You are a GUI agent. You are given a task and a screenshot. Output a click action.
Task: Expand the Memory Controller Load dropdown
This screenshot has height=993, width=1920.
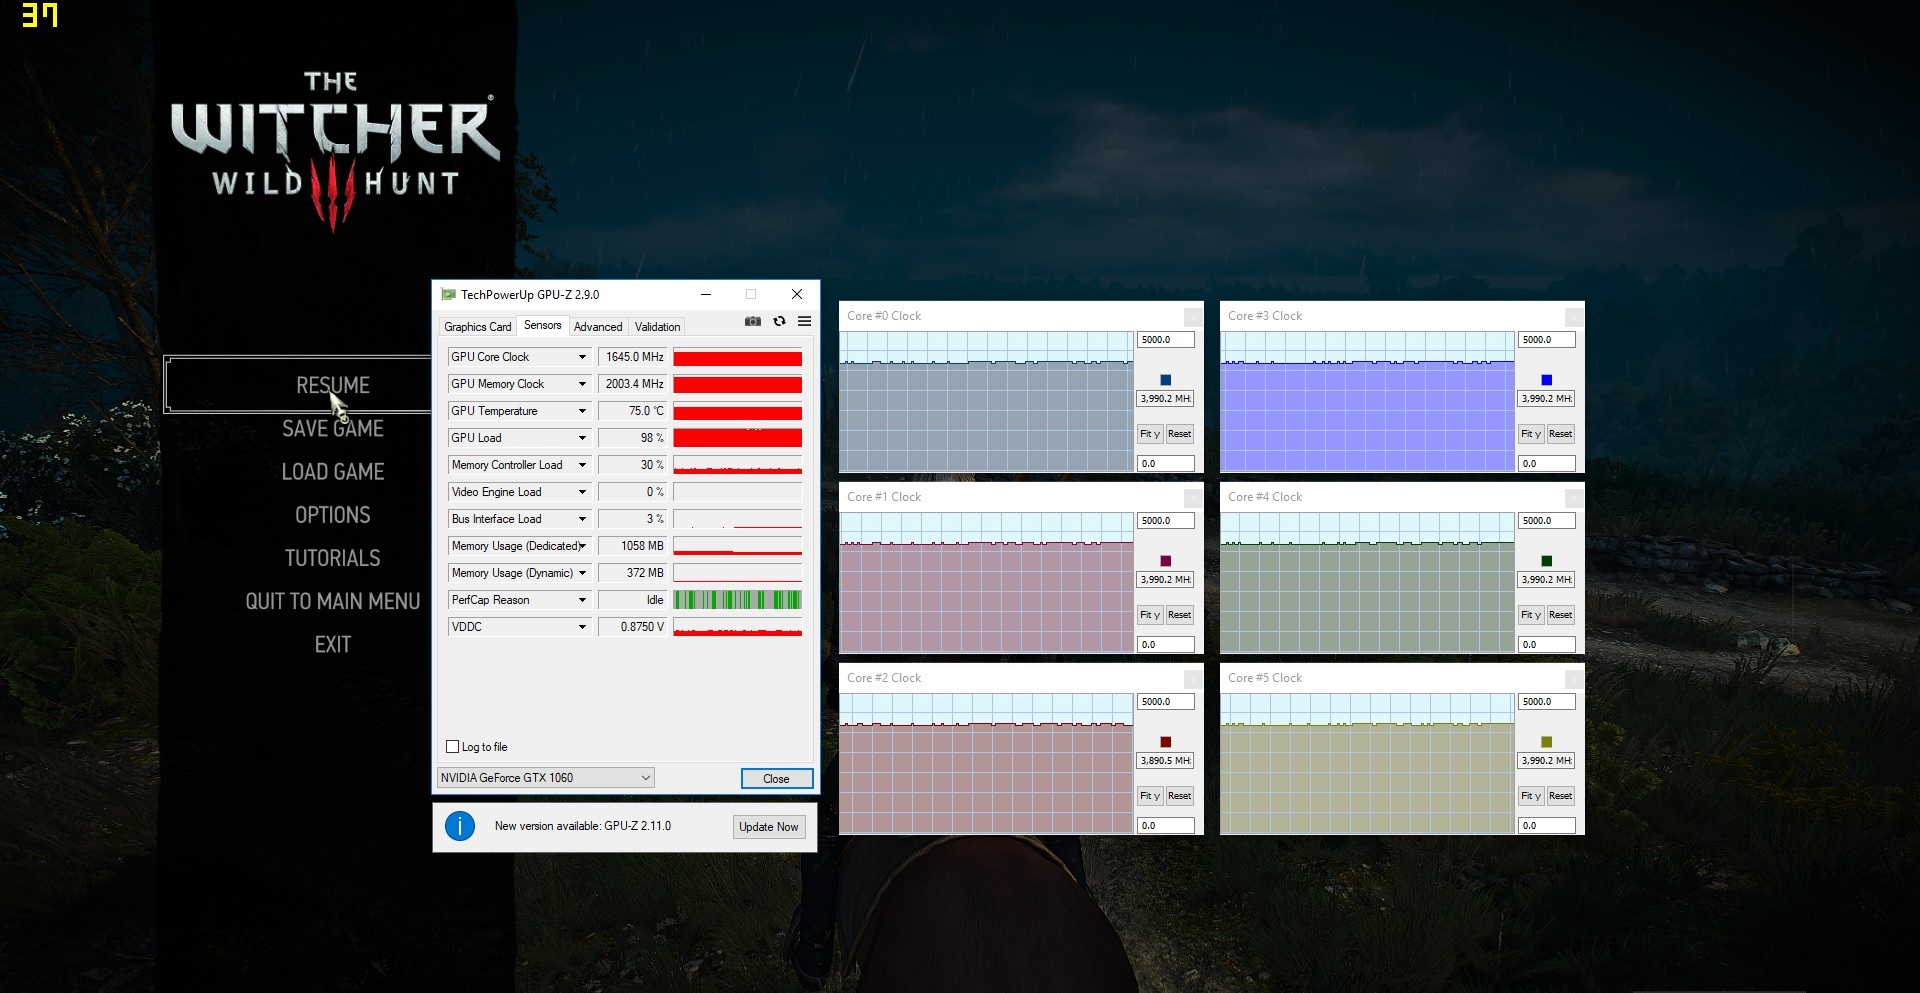point(582,465)
